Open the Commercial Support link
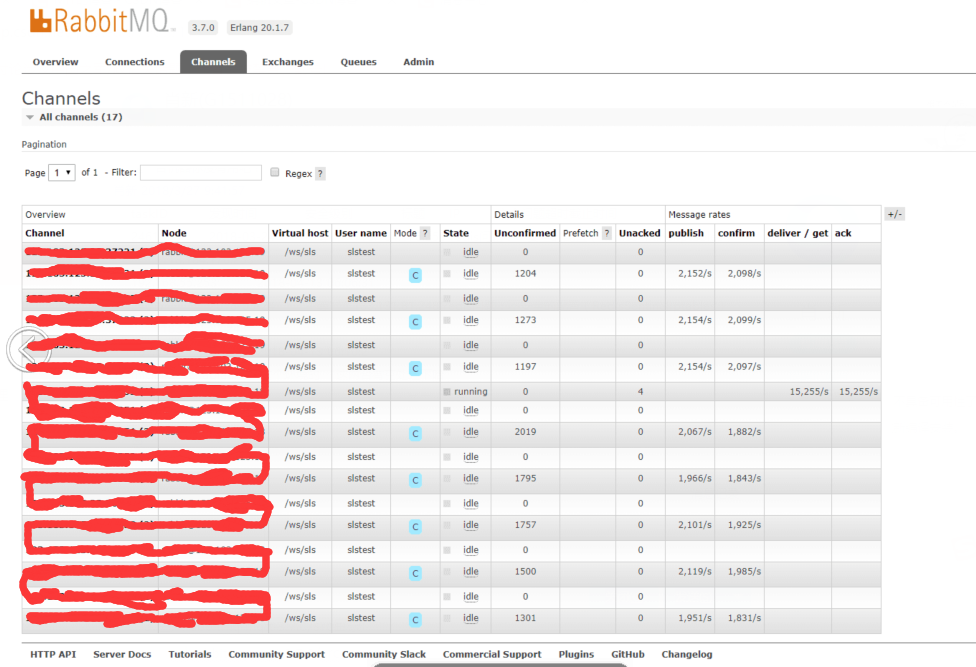The image size is (976, 667). 492,654
